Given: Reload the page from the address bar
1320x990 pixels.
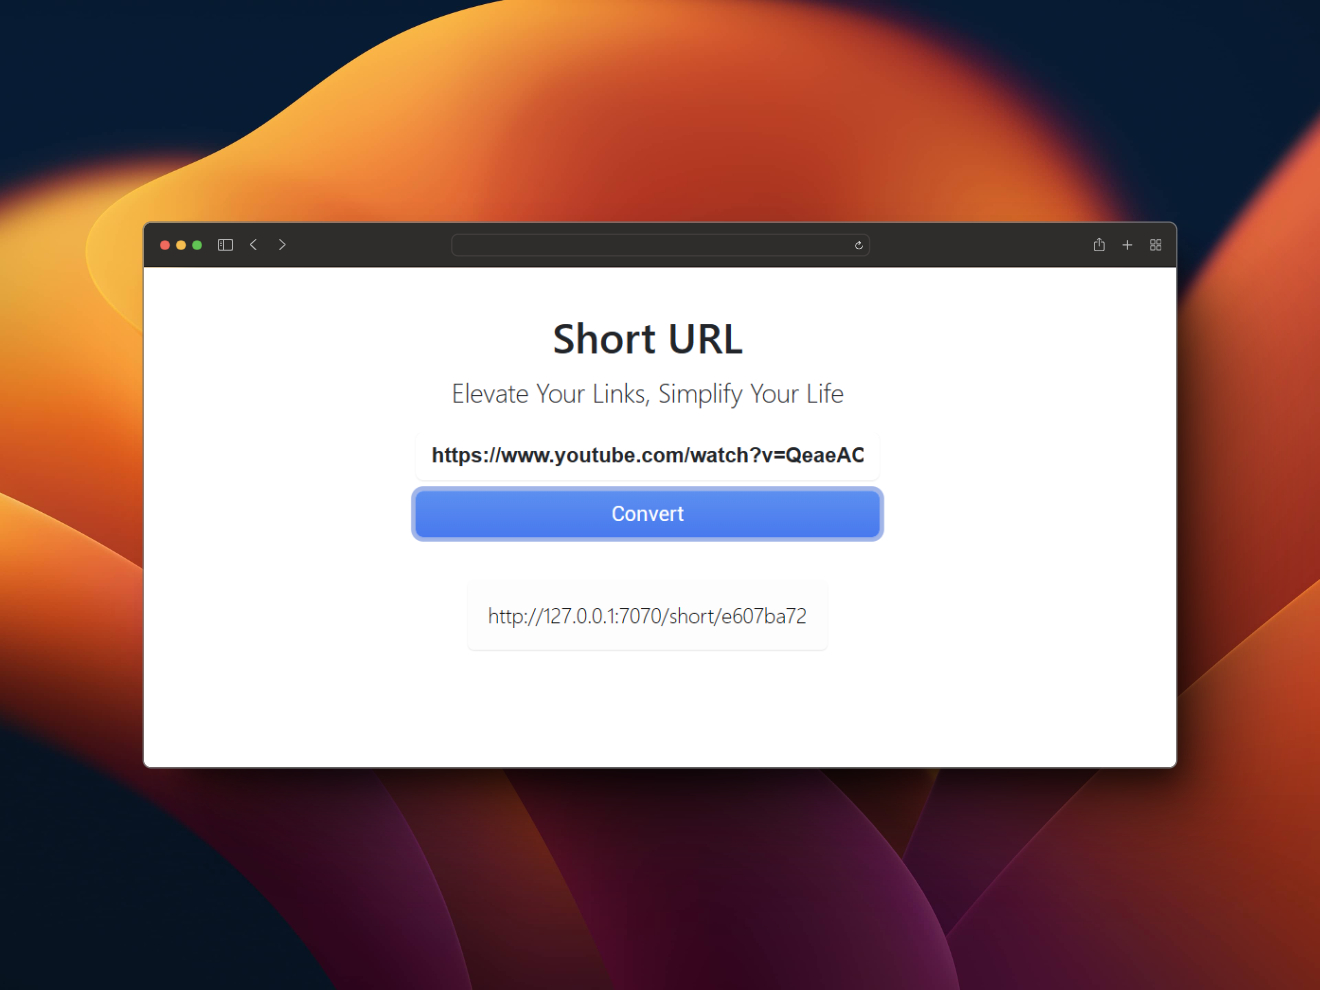Looking at the screenshot, I should [x=858, y=245].
